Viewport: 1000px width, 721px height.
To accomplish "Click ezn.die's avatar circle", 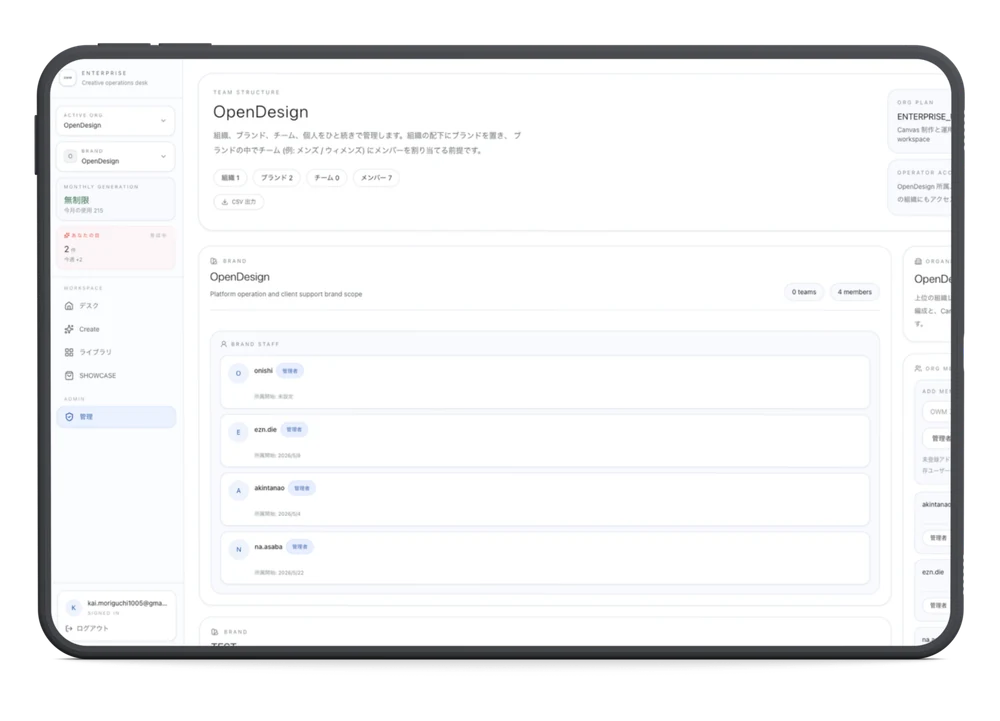I will point(239,432).
